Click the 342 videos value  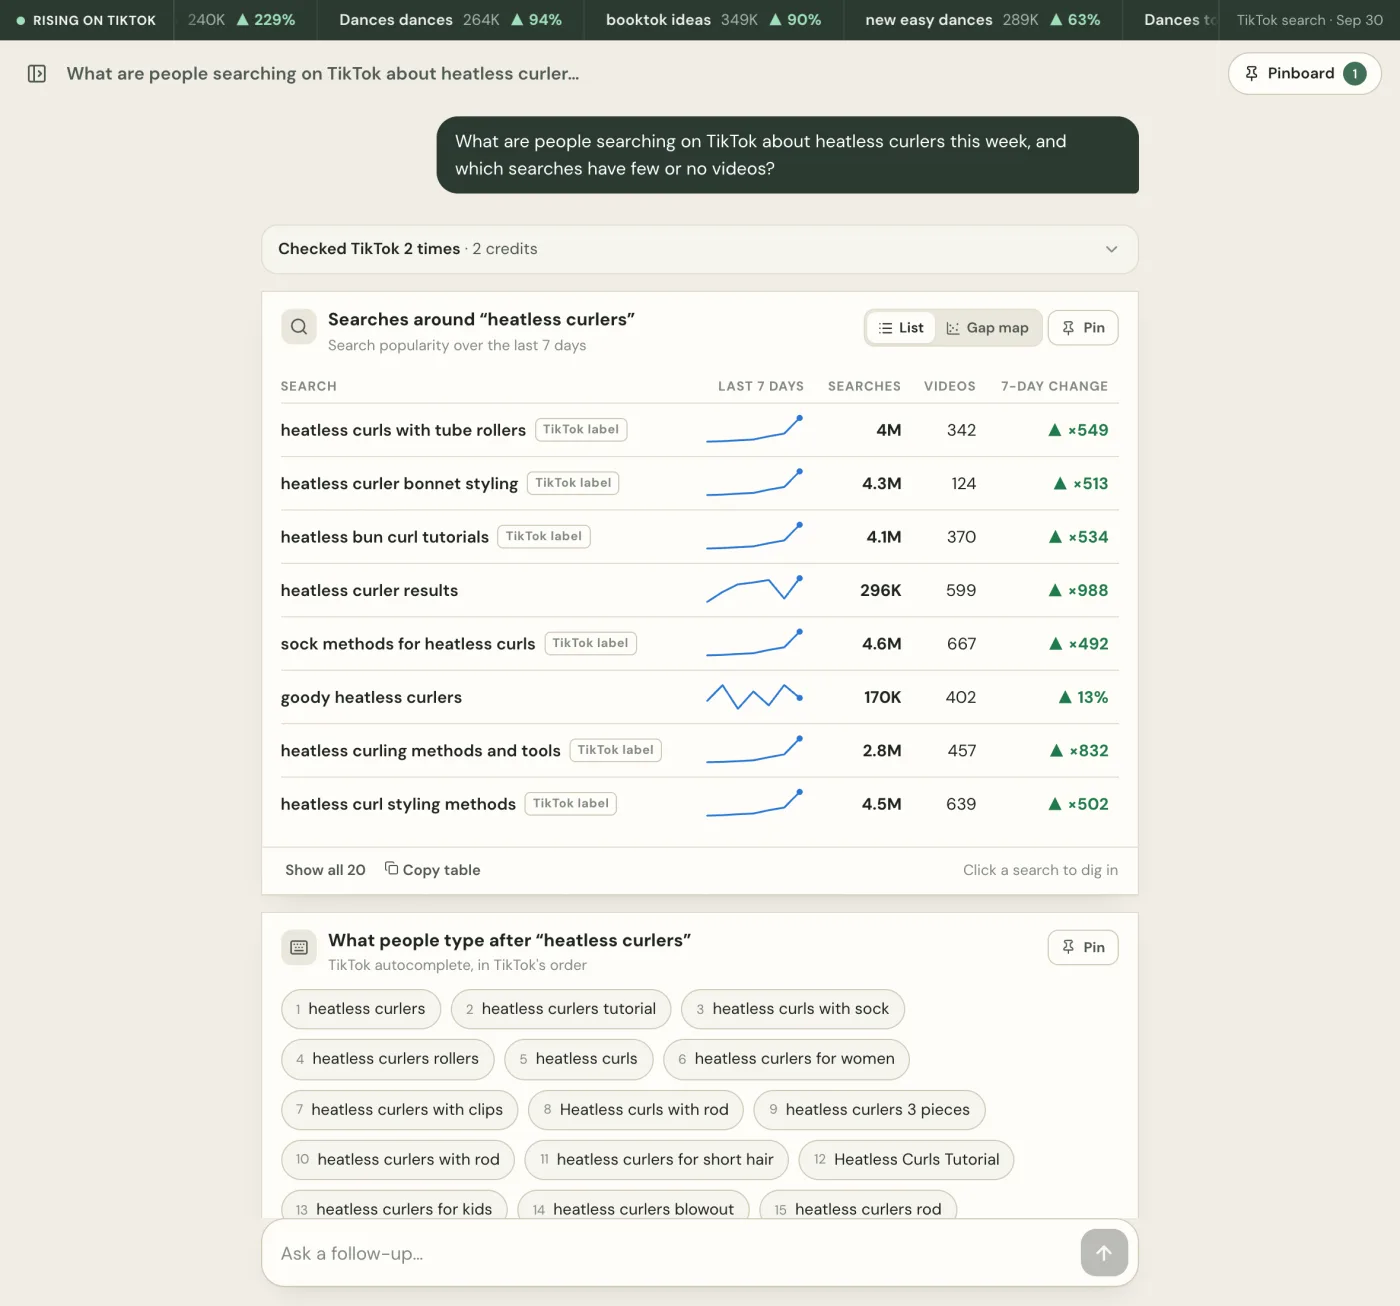coord(961,430)
